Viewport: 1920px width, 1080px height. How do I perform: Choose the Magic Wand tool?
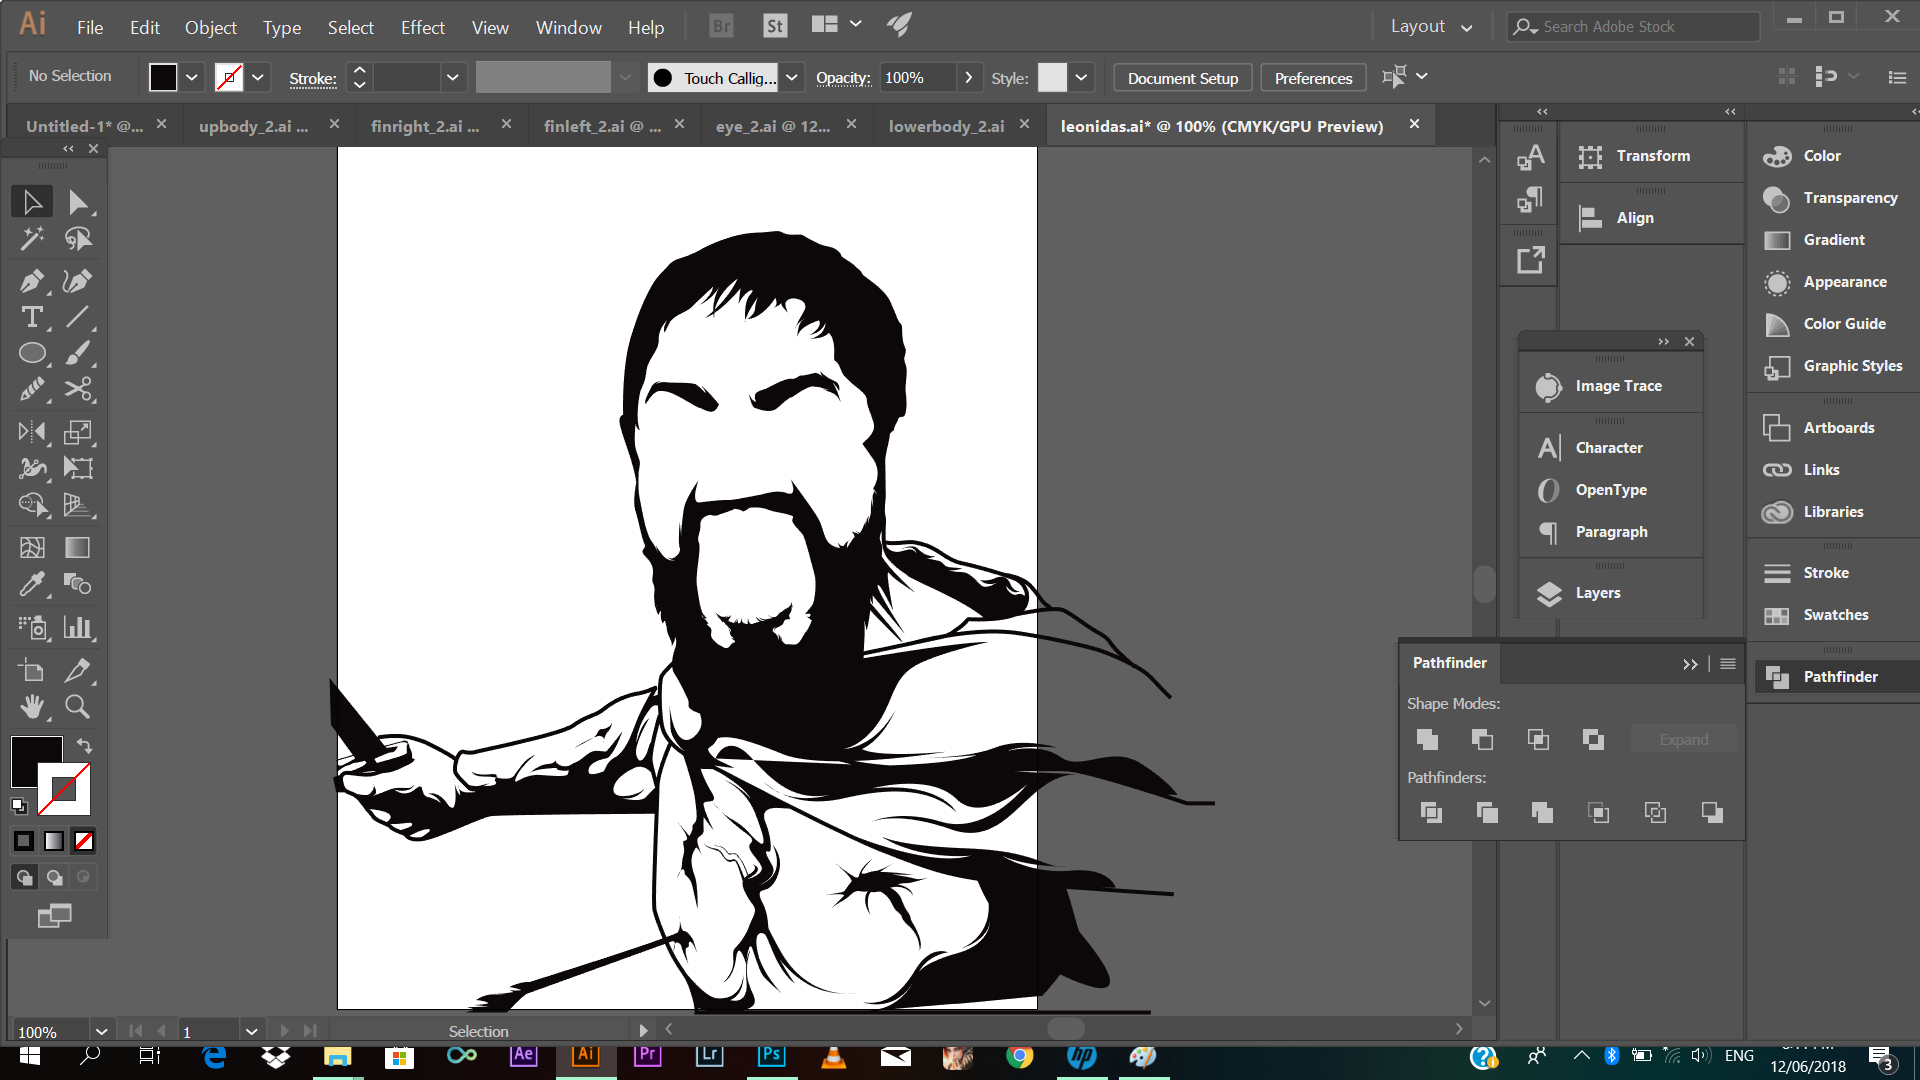[31, 238]
